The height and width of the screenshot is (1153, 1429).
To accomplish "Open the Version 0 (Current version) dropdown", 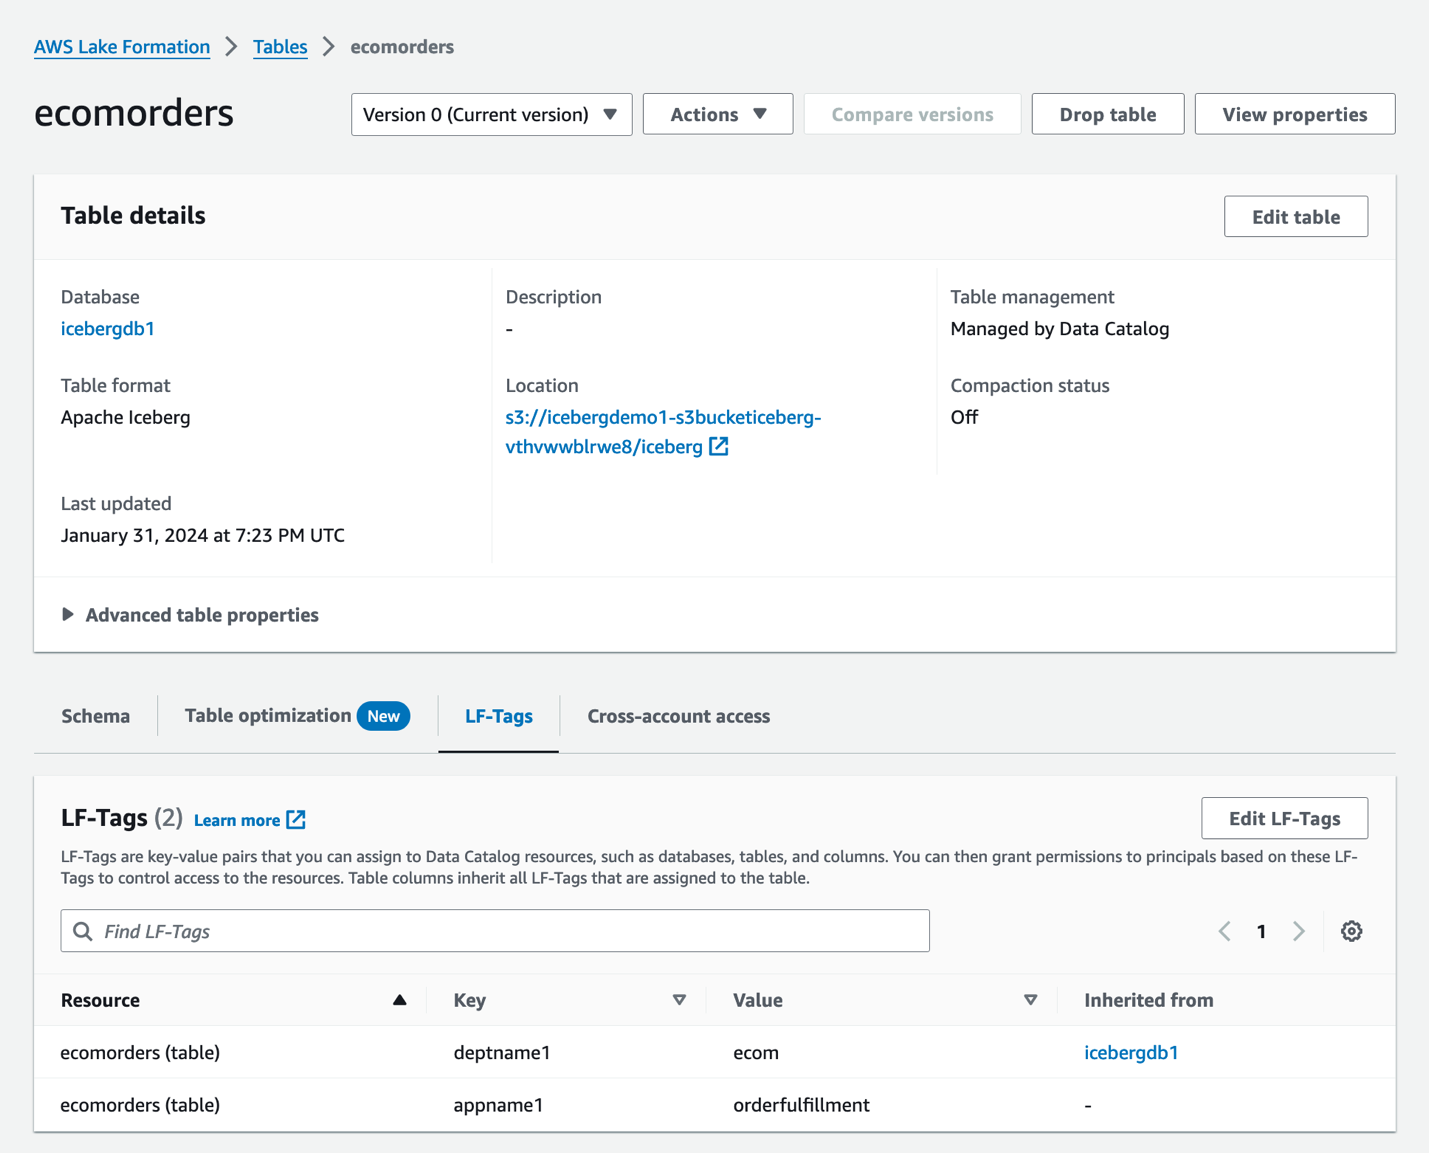I will tap(492, 114).
